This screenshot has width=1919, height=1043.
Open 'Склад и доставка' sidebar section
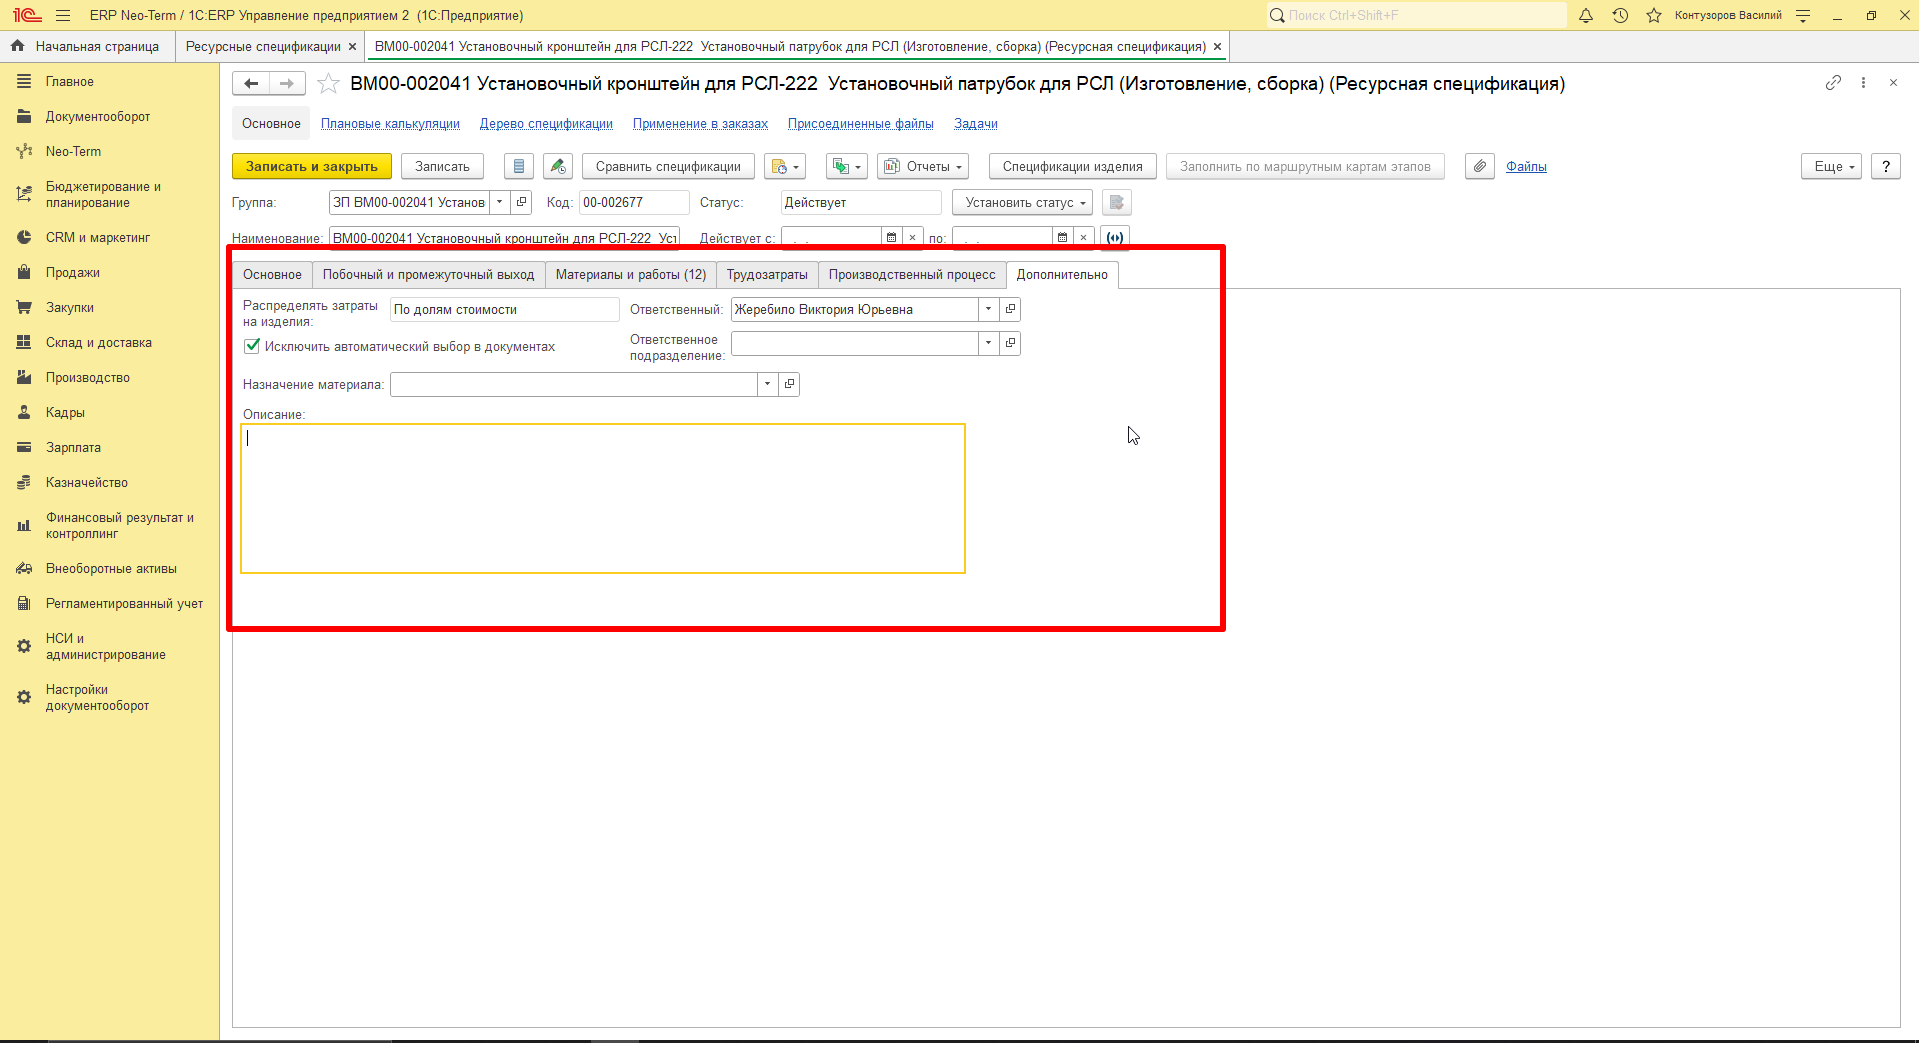(99, 342)
